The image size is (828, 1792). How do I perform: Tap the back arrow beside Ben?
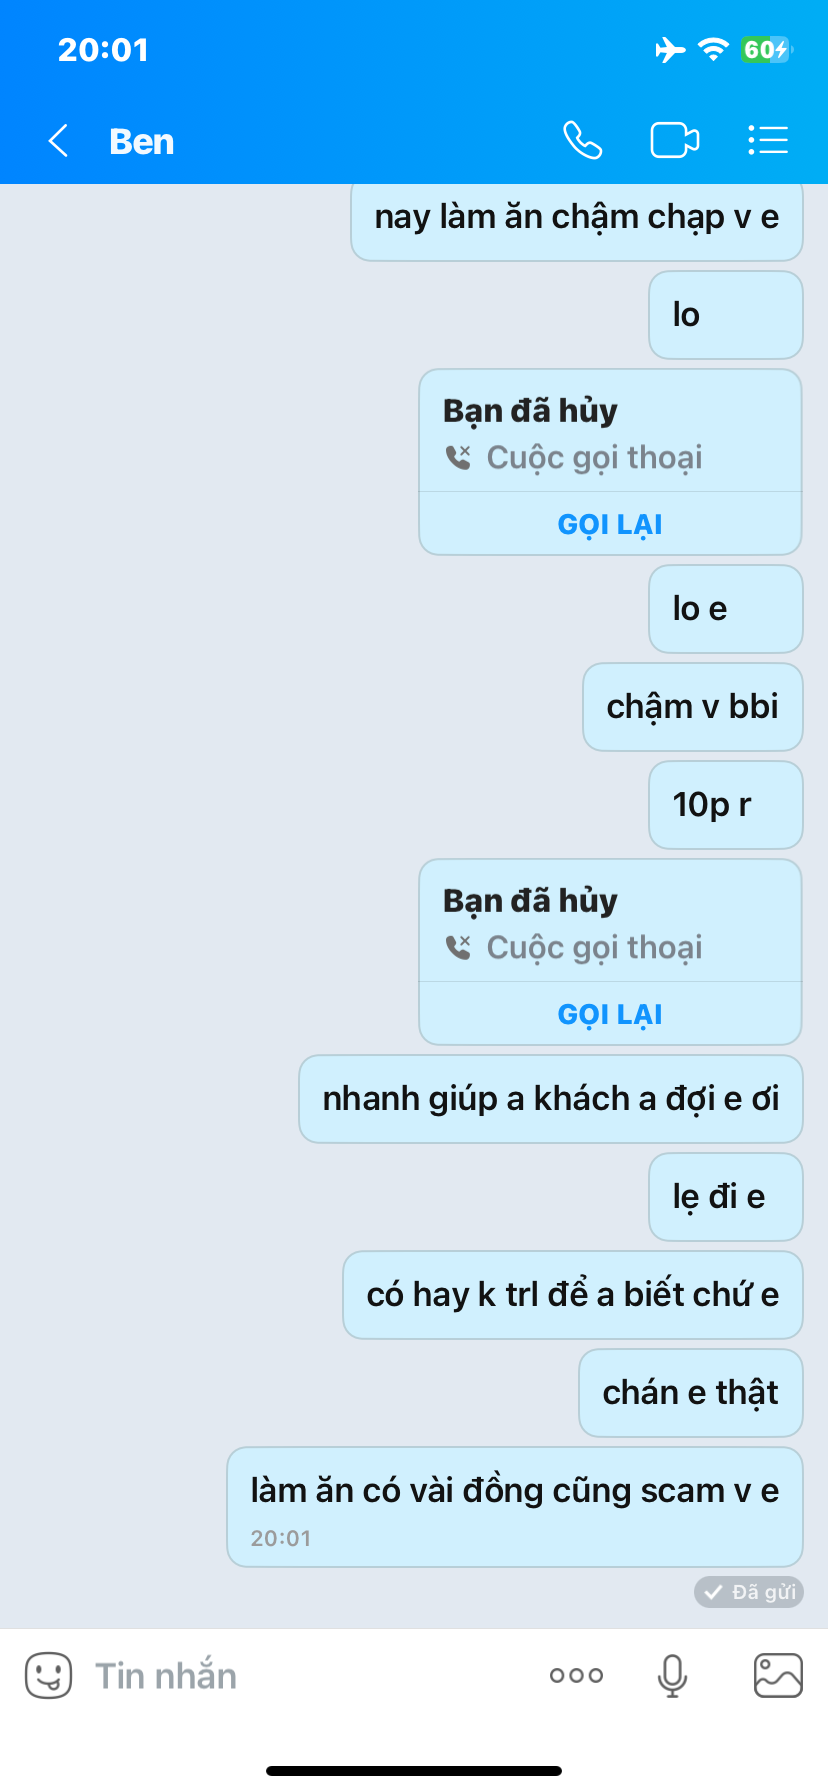pyautogui.click(x=58, y=141)
